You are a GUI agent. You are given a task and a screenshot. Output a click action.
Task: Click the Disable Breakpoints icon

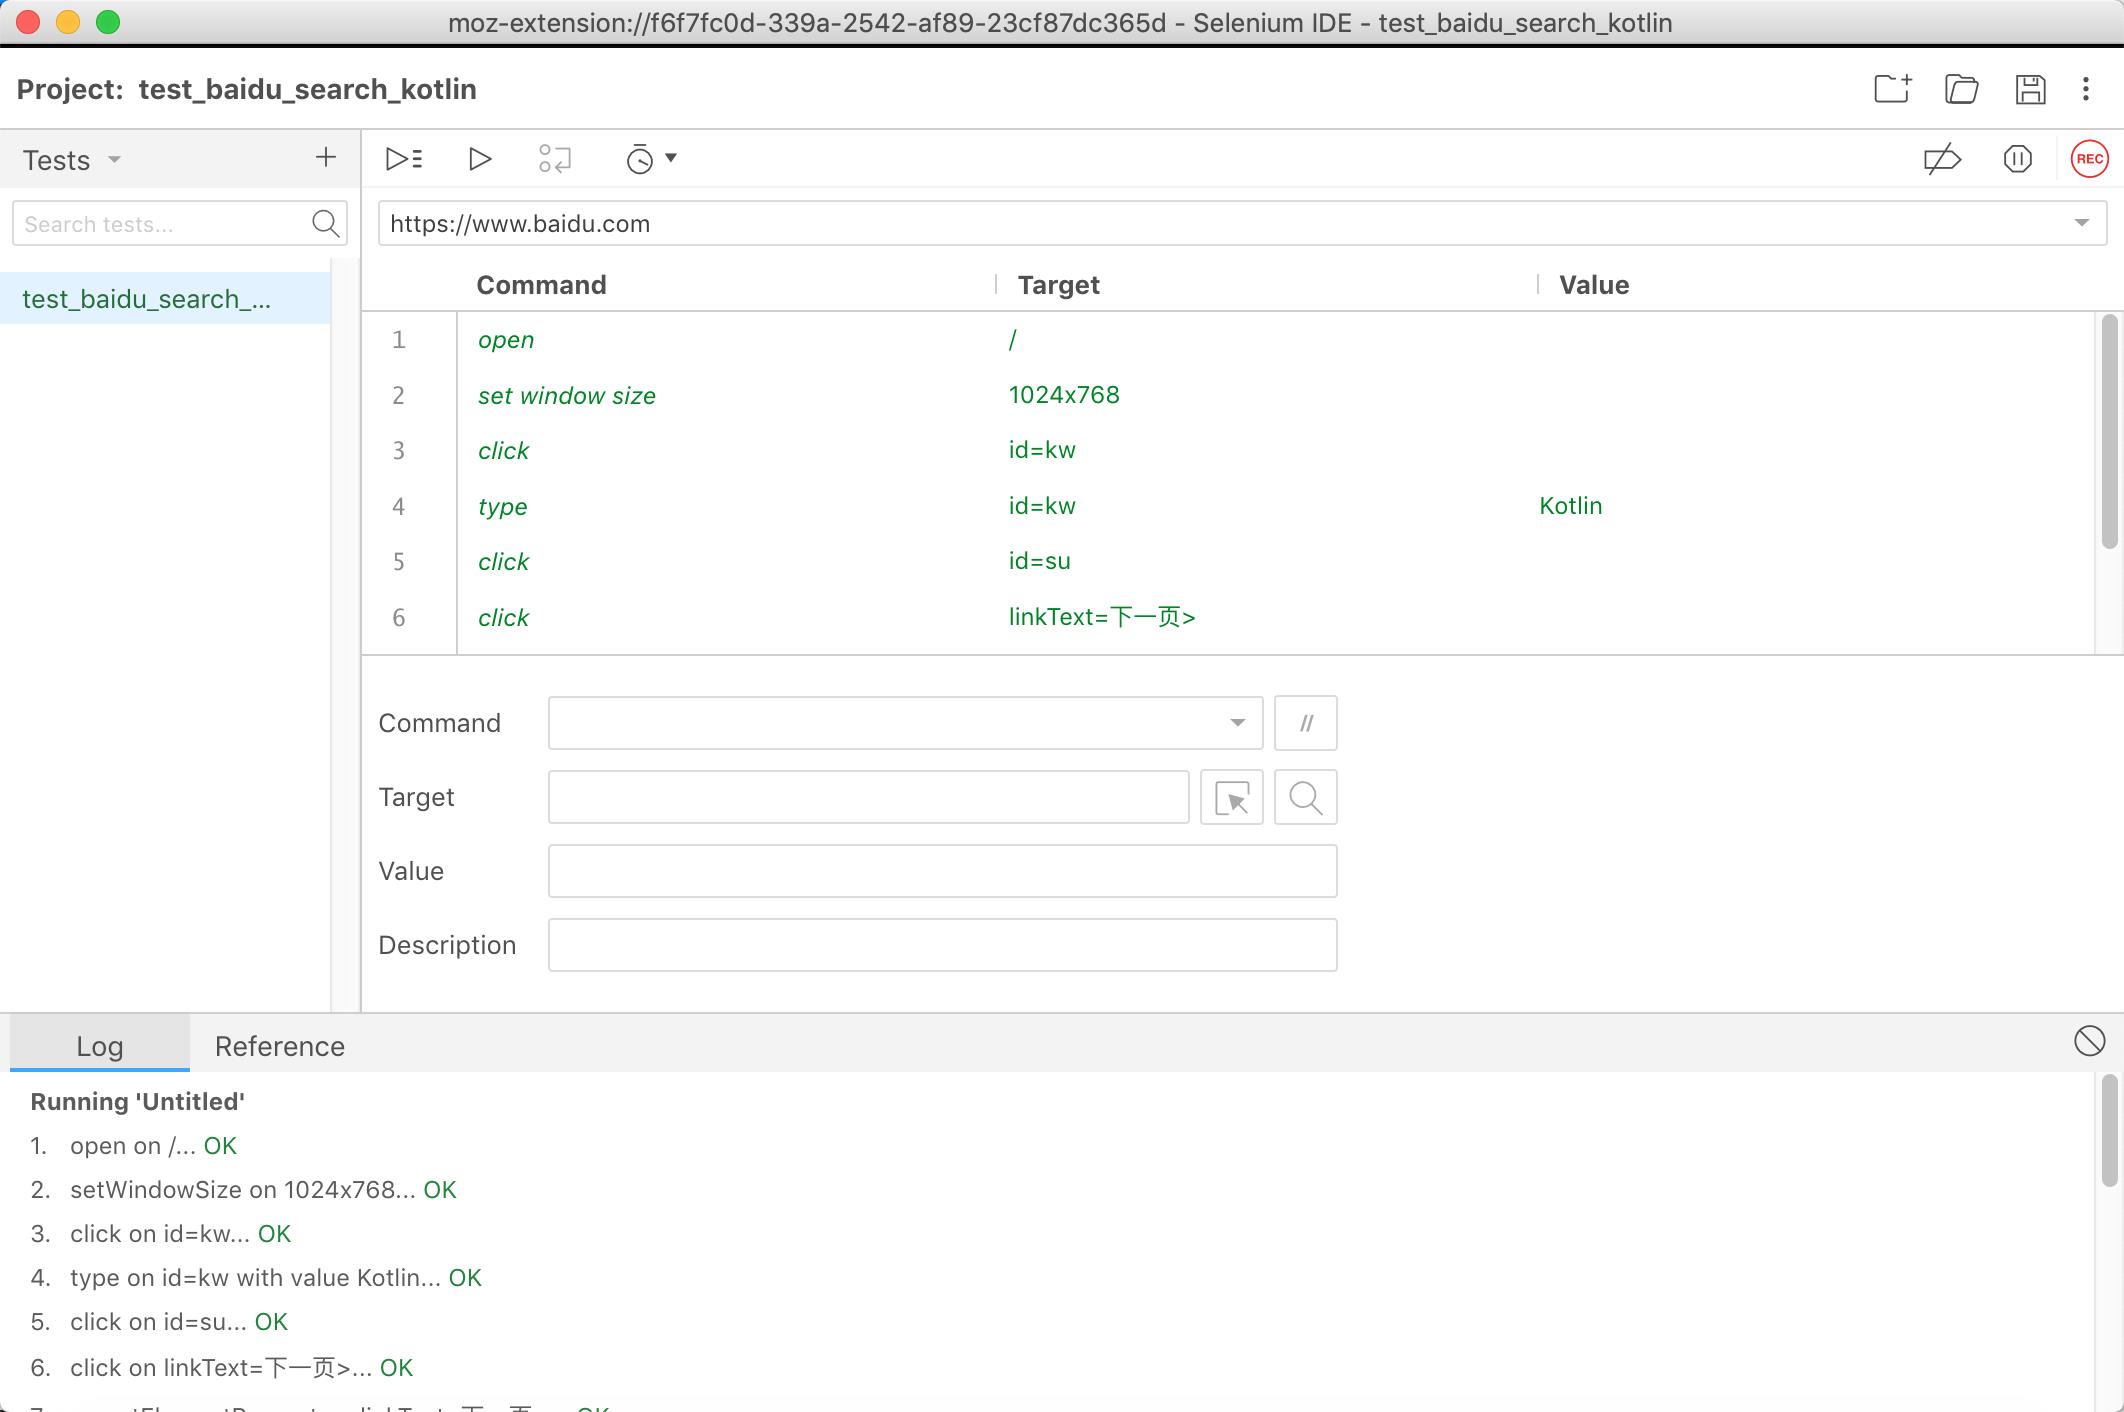(x=1943, y=158)
